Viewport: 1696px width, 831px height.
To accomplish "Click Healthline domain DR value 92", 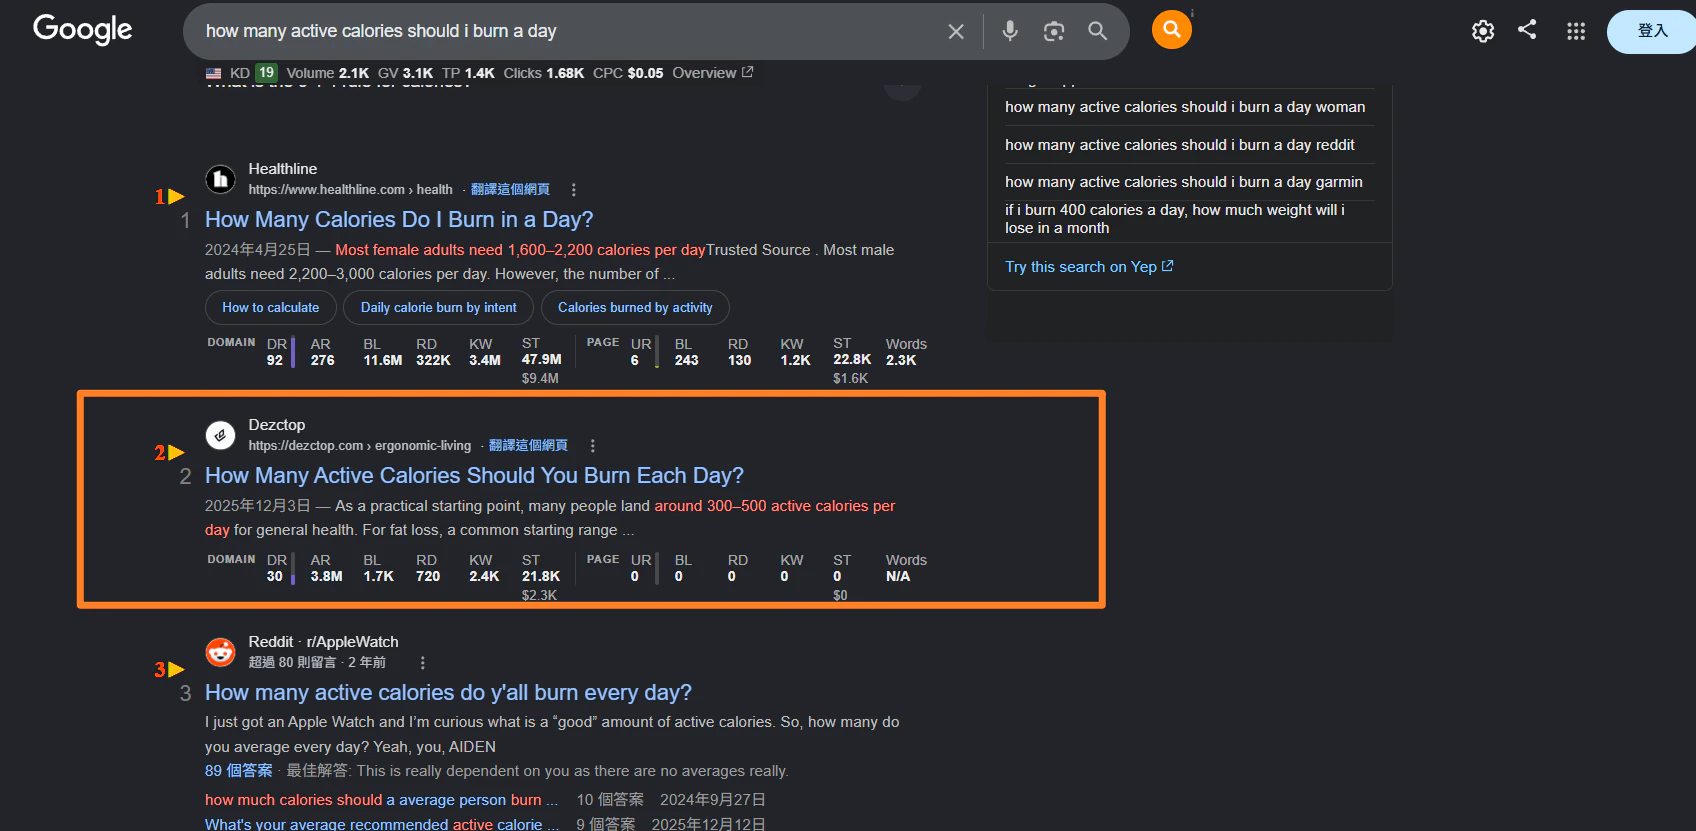I will pyautogui.click(x=275, y=360).
